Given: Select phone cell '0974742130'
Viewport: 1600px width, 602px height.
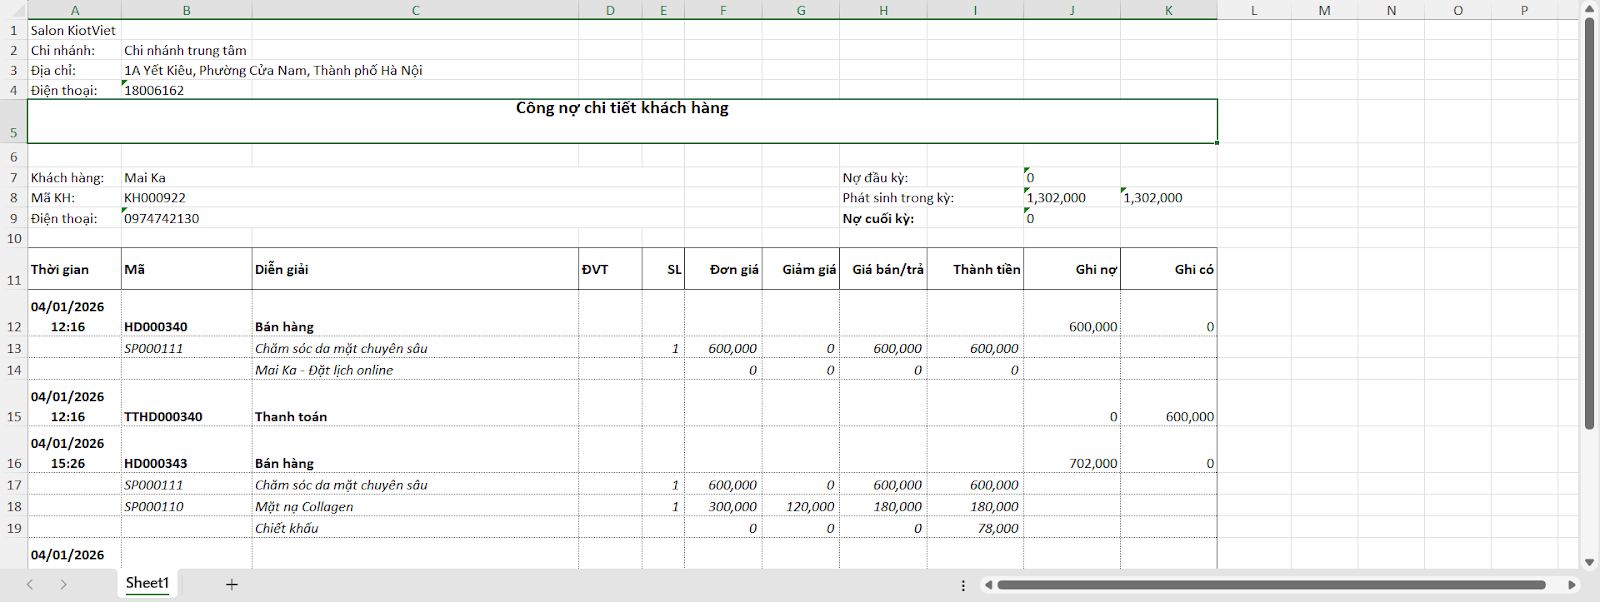Looking at the screenshot, I should (x=186, y=218).
